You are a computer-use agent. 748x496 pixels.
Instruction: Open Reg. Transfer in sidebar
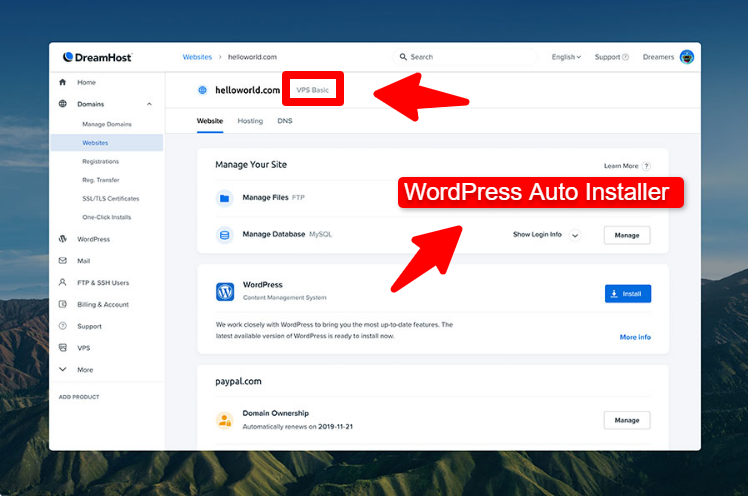[101, 180]
